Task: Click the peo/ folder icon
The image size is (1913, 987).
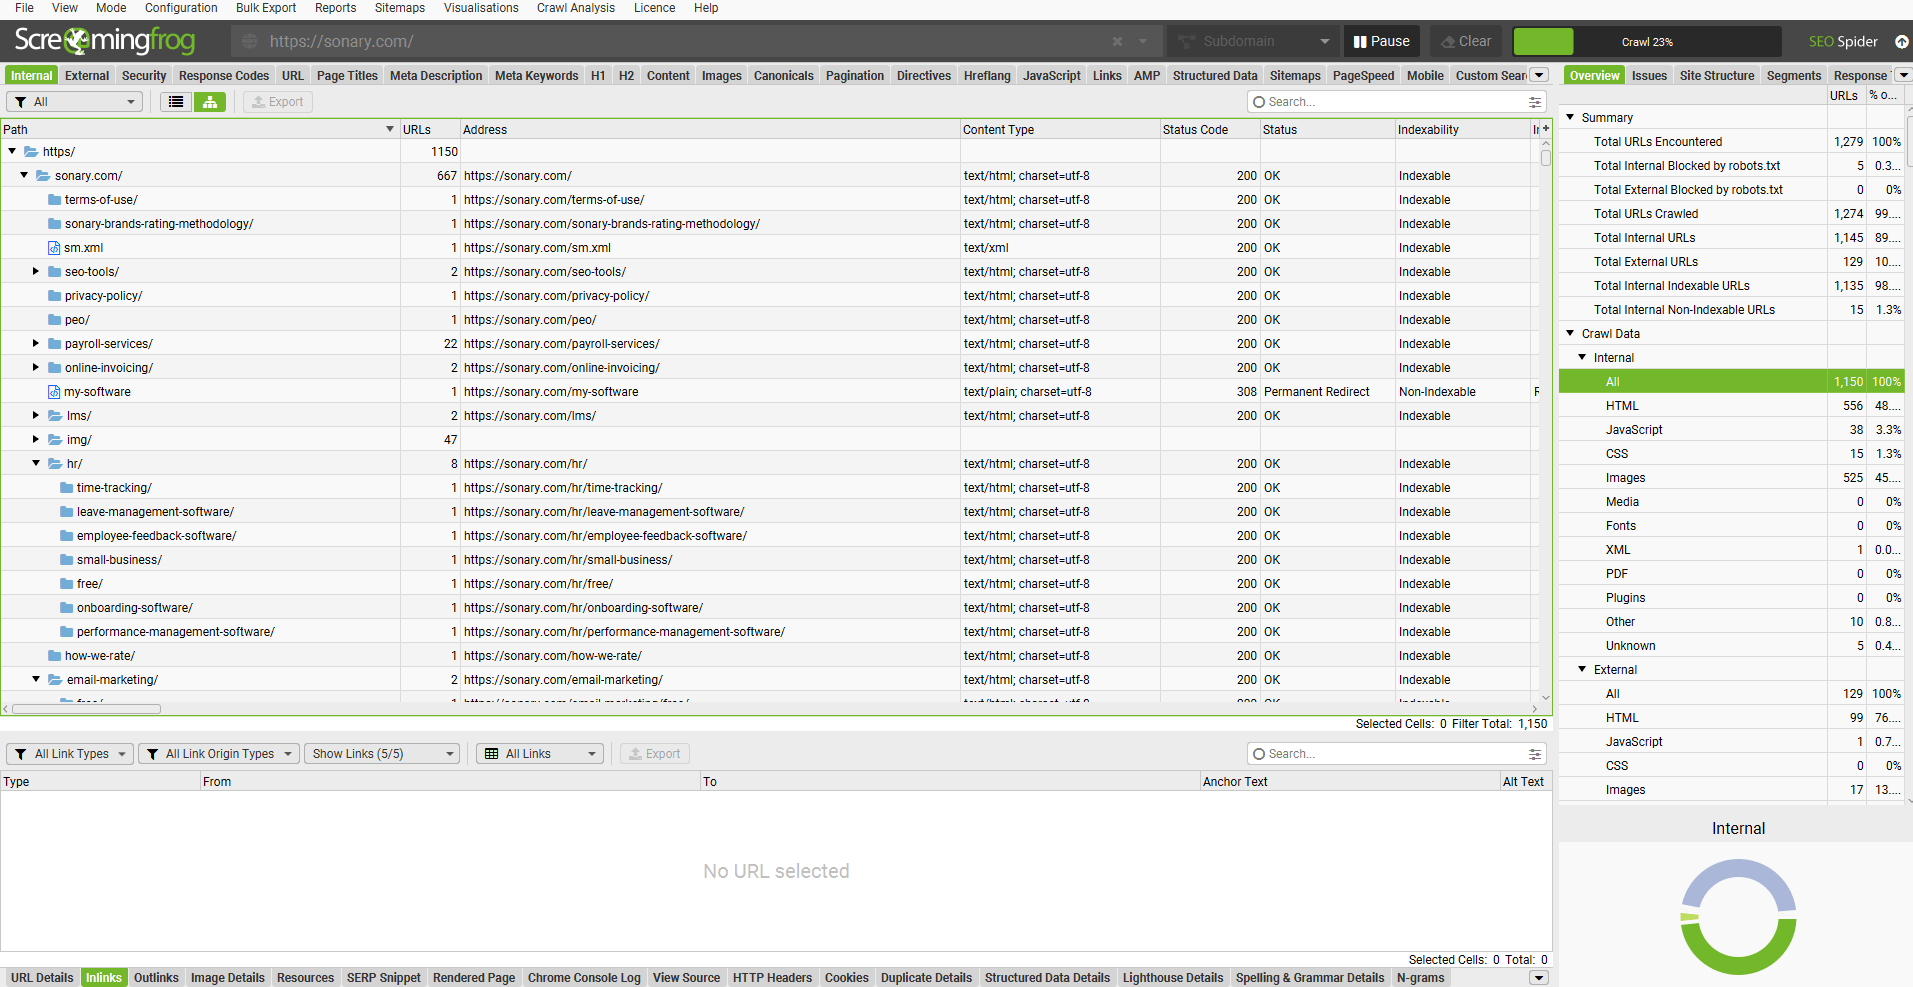Action: [55, 320]
